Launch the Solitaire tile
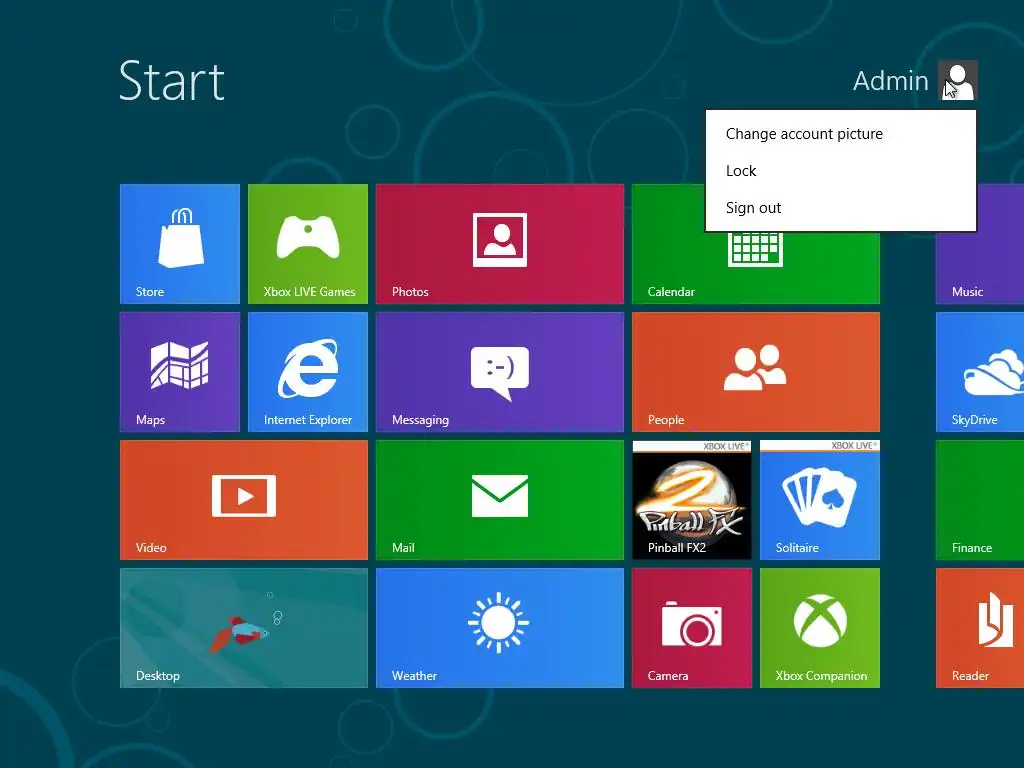The height and width of the screenshot is (768, 1024). pos(820,500)
